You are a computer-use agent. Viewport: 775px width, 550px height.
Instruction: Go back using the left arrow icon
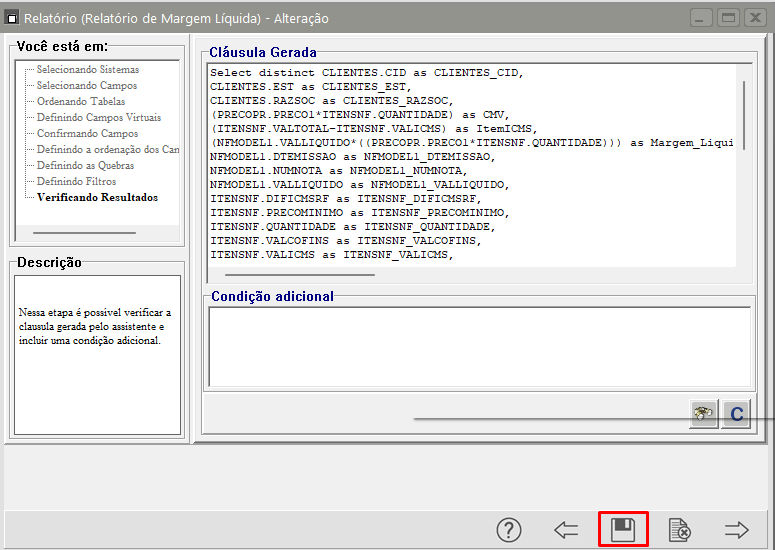pyautogui.click(x=566, y=529)
